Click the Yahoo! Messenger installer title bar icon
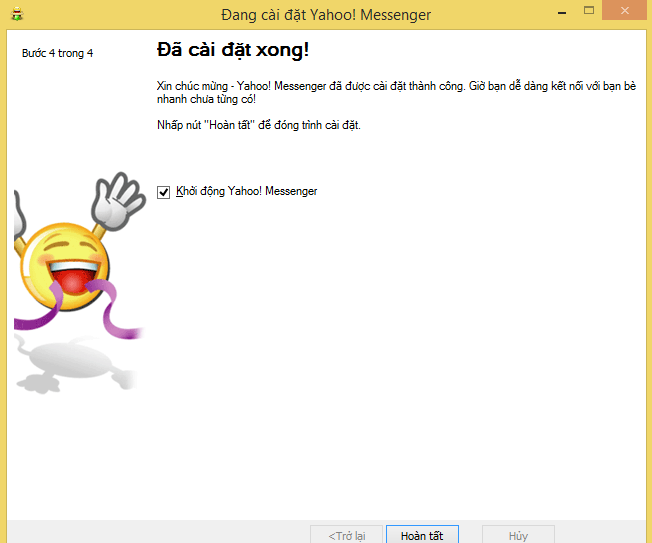The width and height of the screenshot is (652, 543). click(x=17, y=14)
